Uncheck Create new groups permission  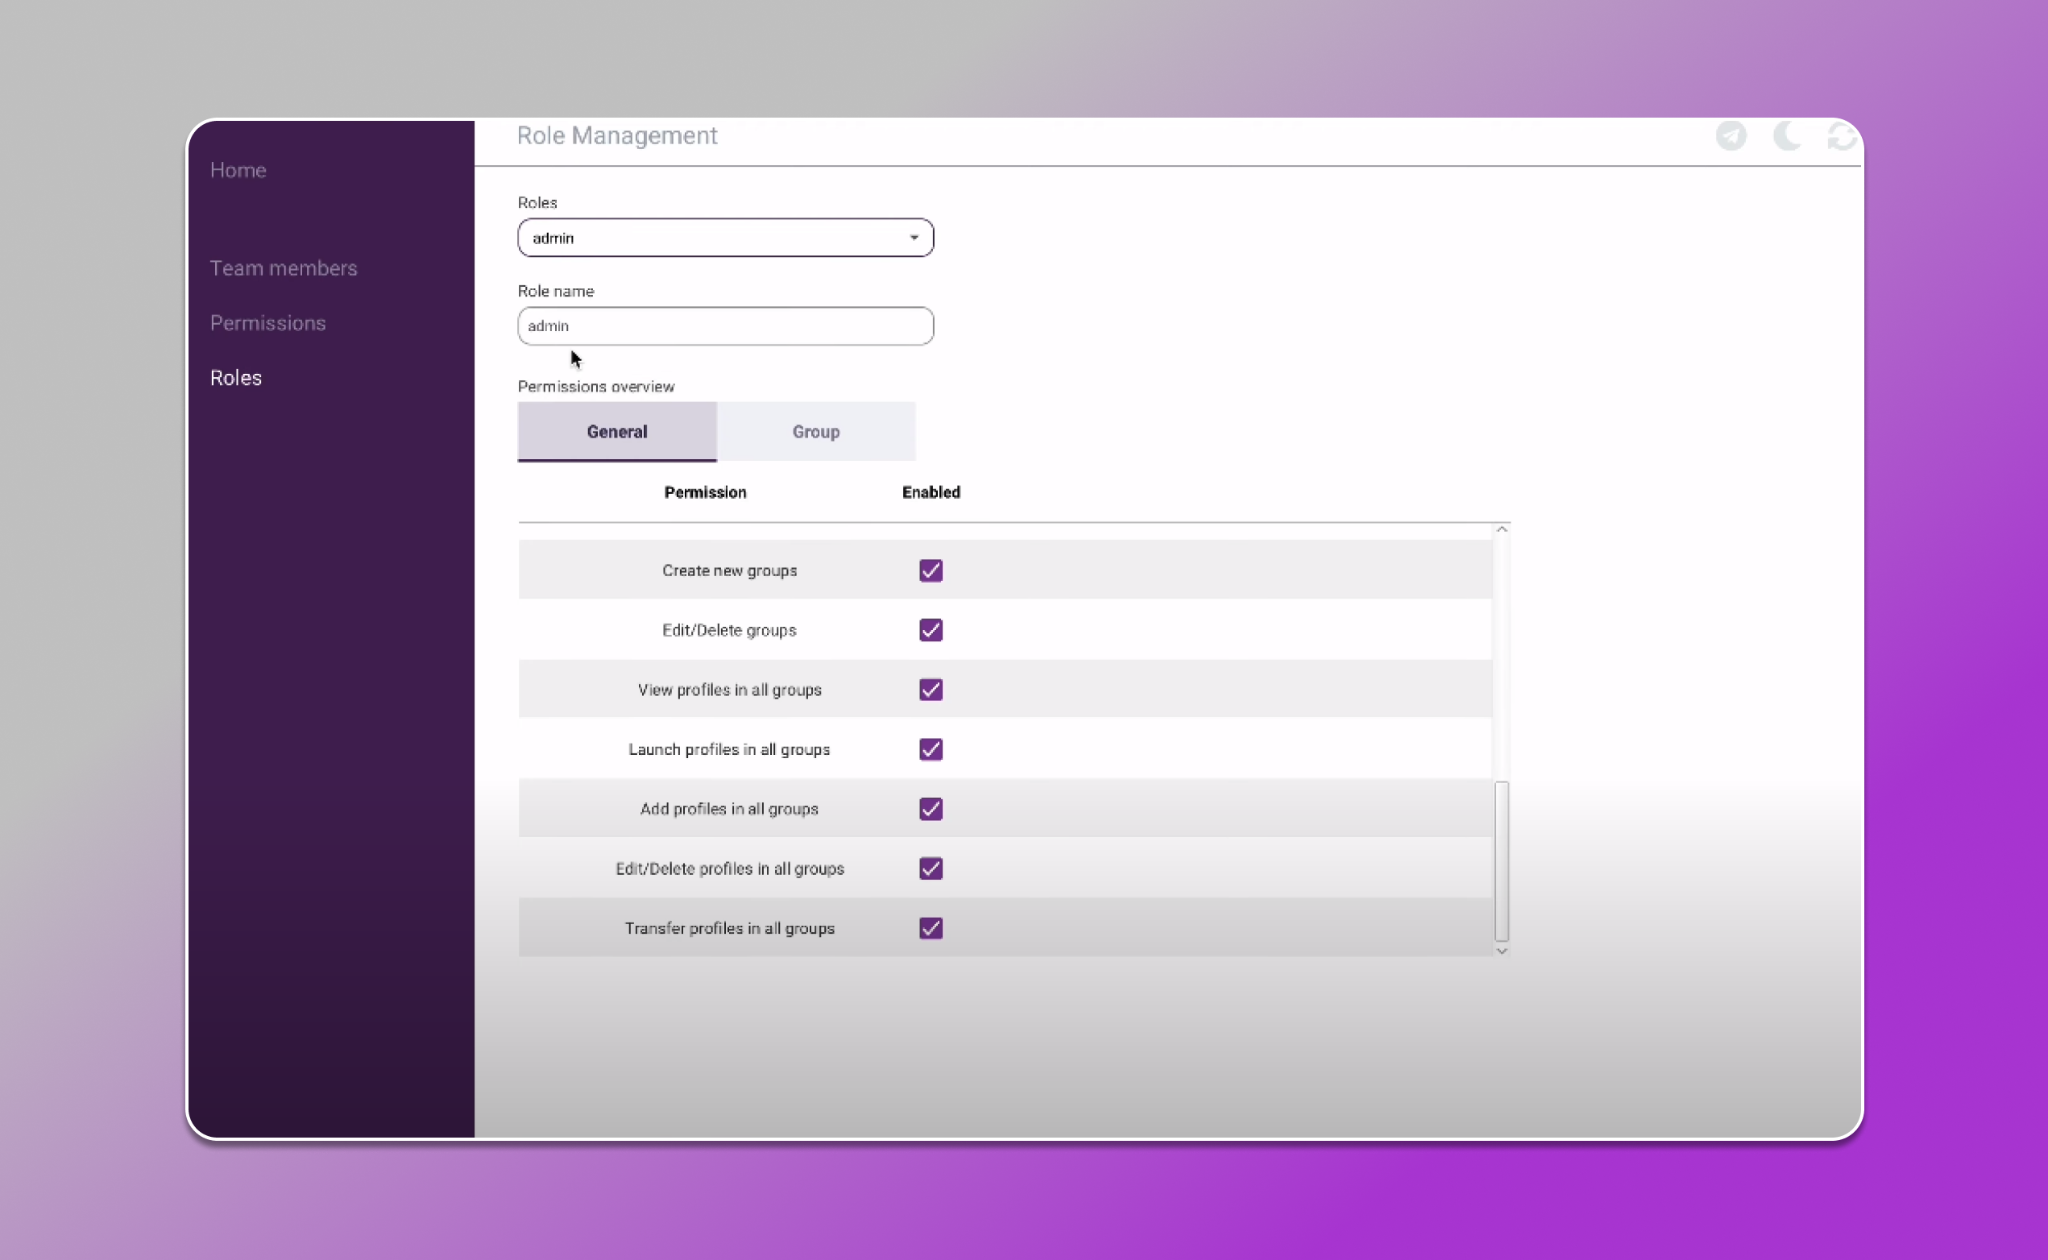[930, 571]
